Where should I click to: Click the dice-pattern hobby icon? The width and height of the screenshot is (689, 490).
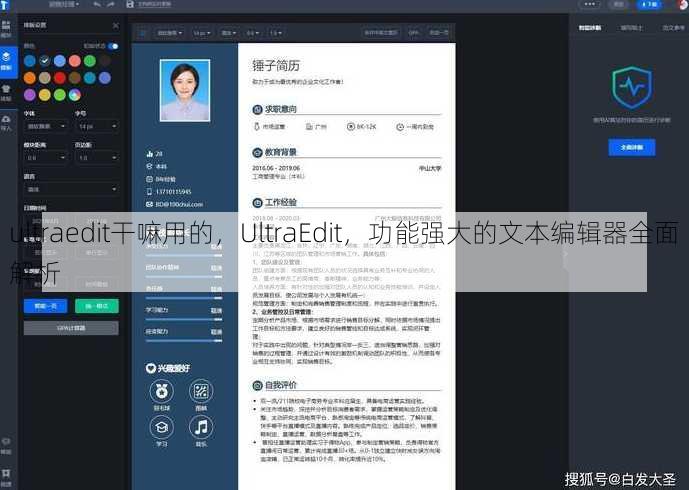pos(201,391)
